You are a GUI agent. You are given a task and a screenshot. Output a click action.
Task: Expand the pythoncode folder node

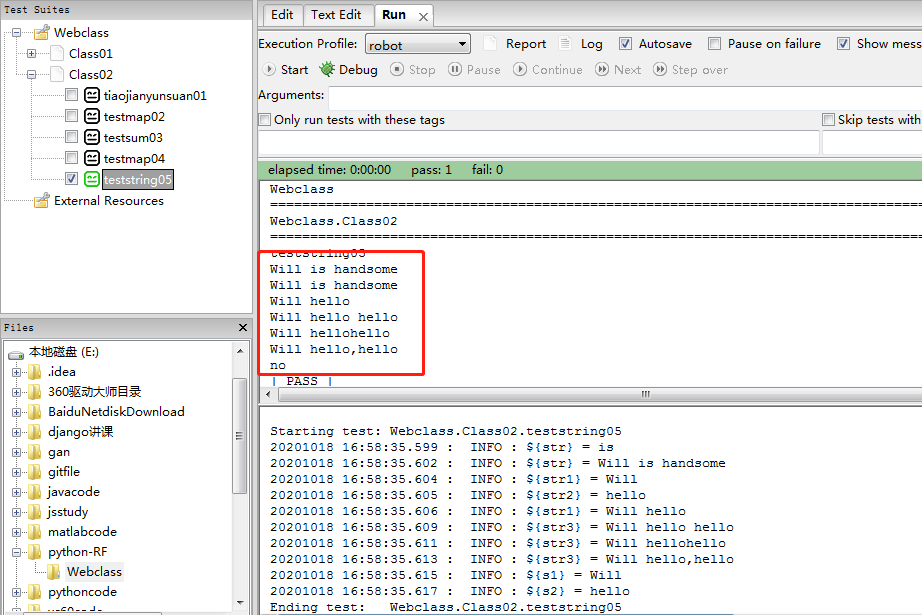coord(16,592)
